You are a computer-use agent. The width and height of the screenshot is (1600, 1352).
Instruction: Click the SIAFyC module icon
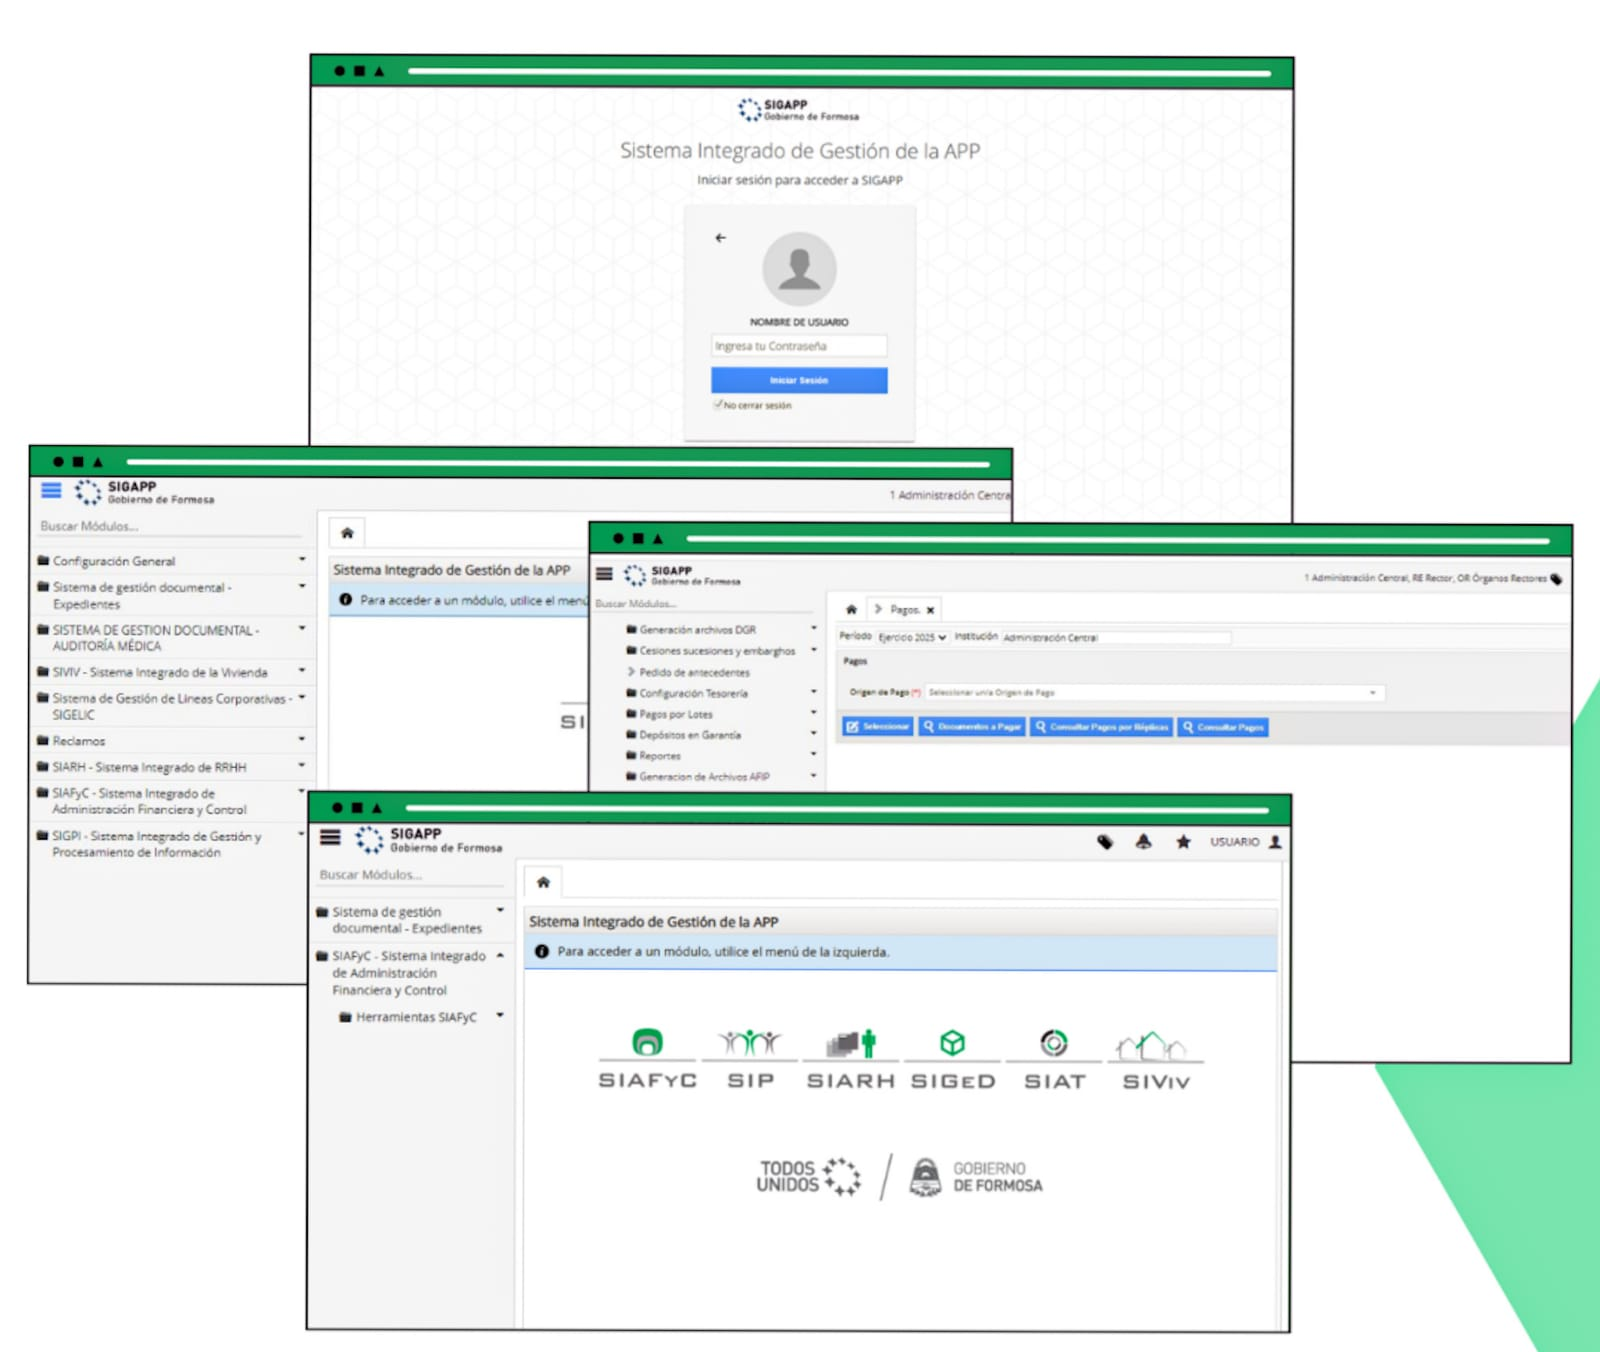(647, 1043)
